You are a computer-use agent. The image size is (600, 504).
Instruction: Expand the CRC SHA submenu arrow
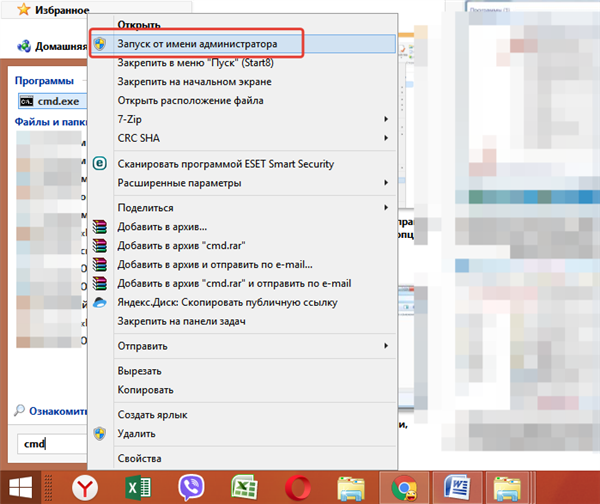click(x=386, y=138)
